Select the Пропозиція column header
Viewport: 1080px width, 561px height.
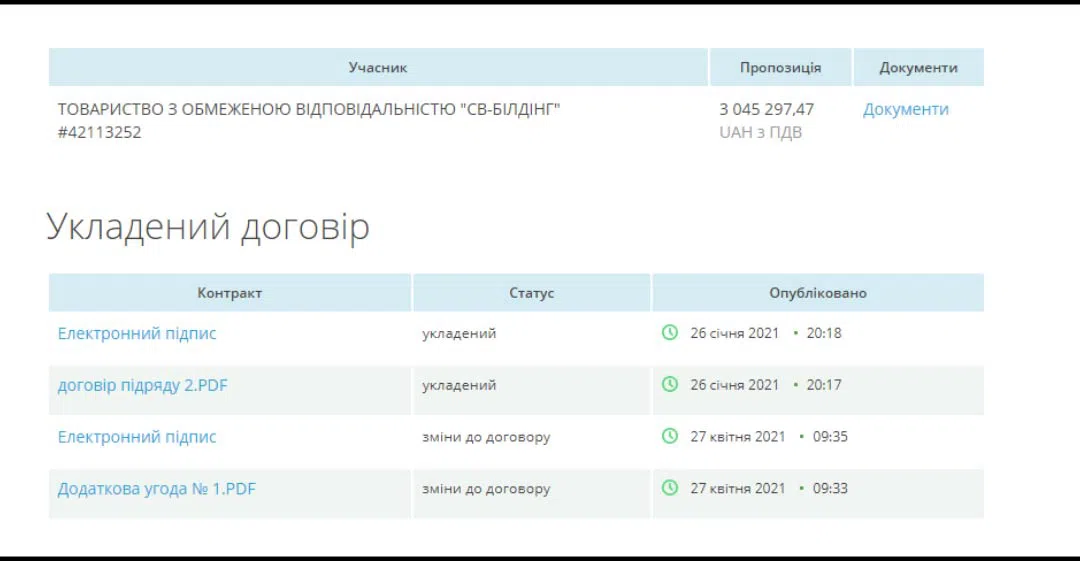[780, 67]
